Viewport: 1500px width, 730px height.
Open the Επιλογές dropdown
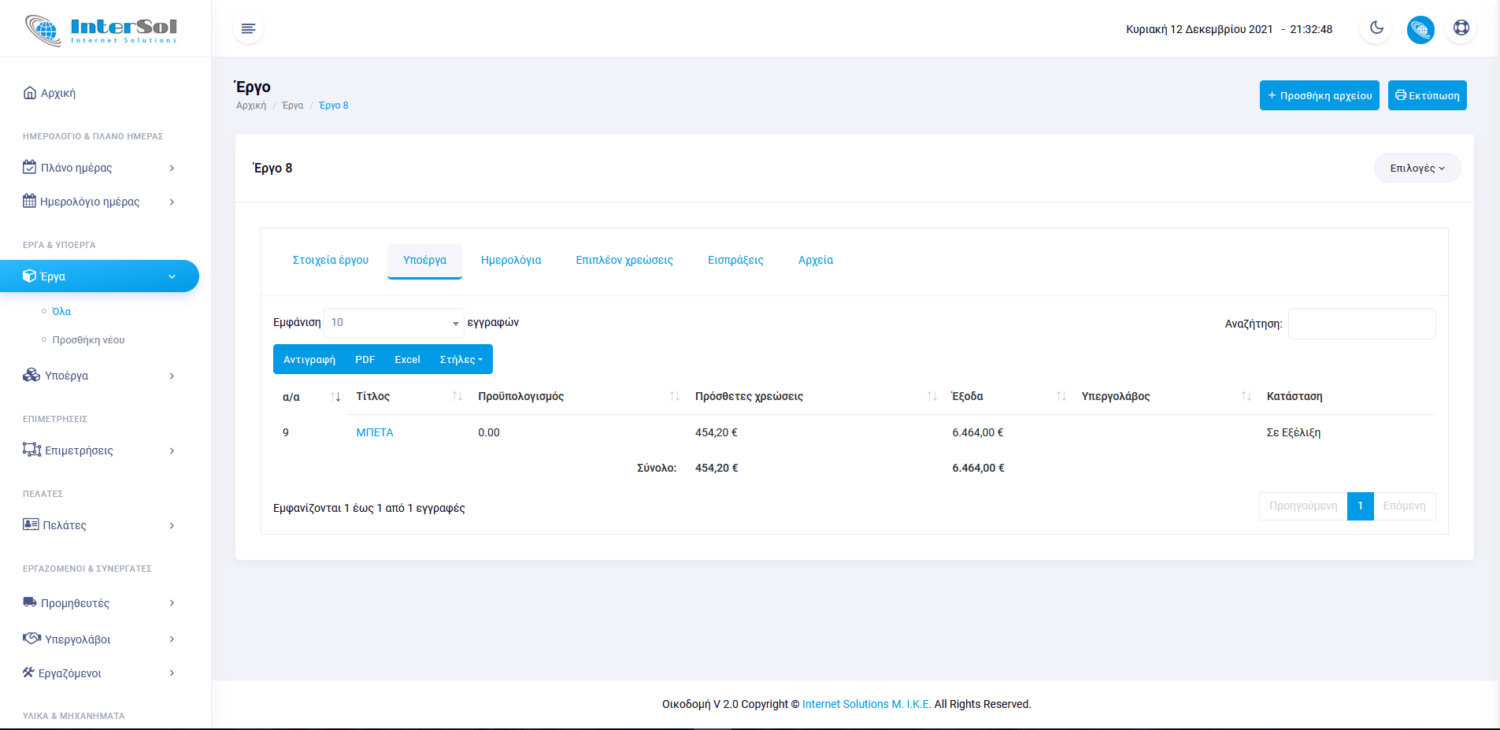pyautogui.click(x=1417, y=168)
